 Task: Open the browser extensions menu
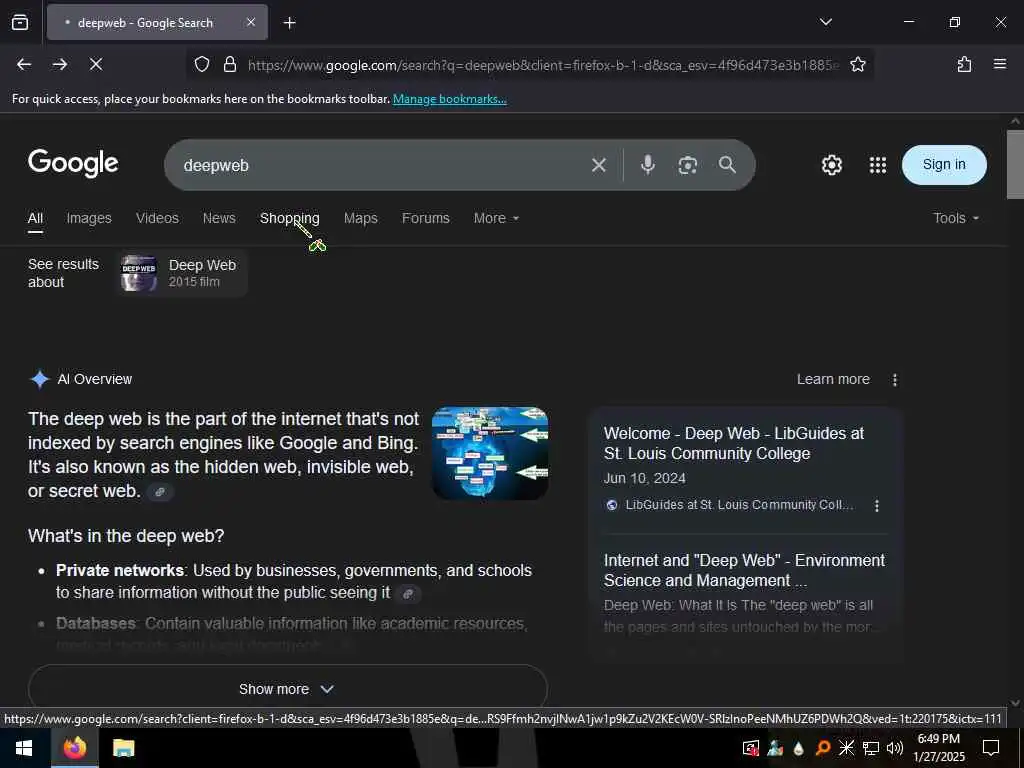click(x=964, y=64)
